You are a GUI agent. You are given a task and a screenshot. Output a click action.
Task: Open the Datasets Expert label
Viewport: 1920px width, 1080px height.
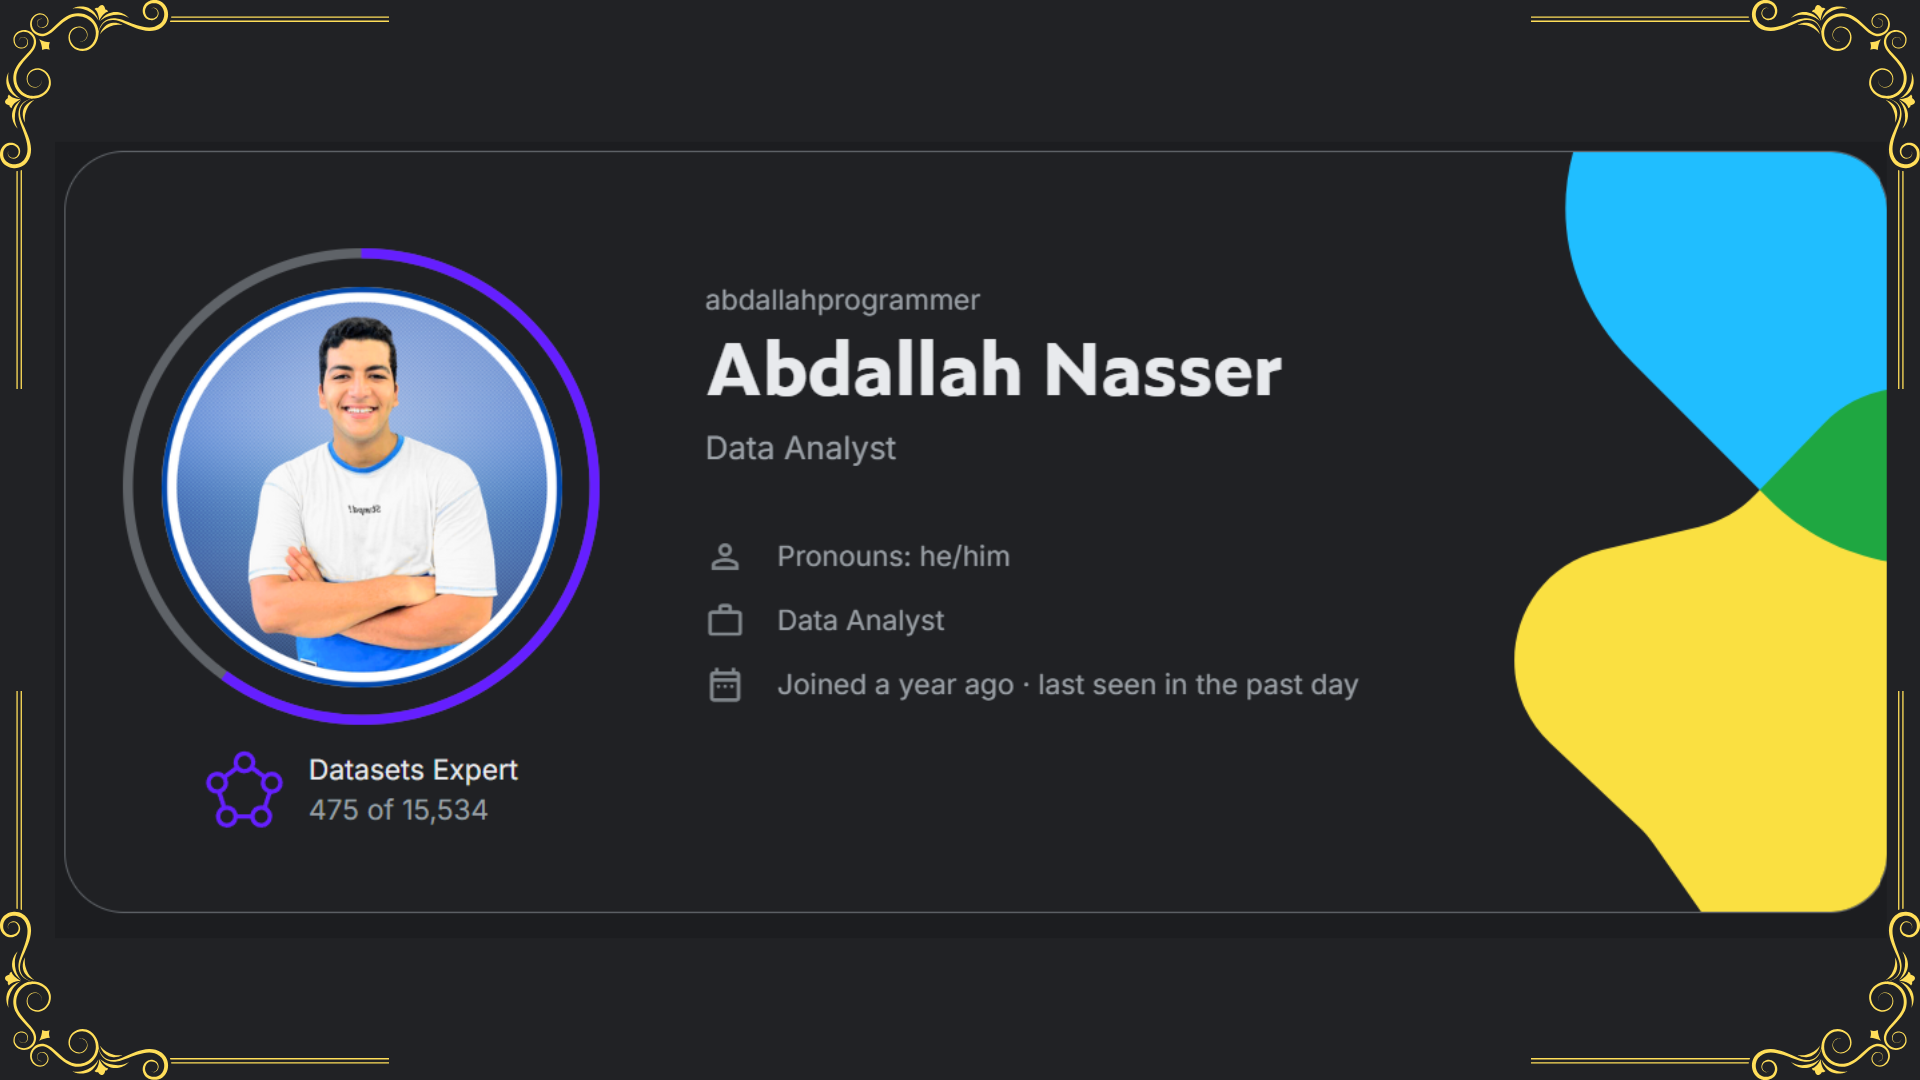point(413,770)
